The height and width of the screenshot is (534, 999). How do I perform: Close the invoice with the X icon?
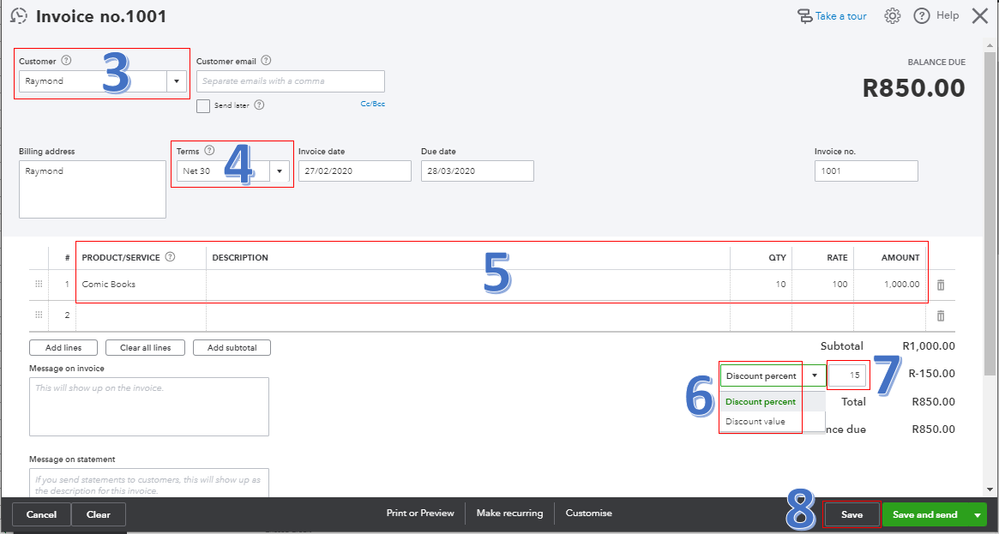click(980, 16)
